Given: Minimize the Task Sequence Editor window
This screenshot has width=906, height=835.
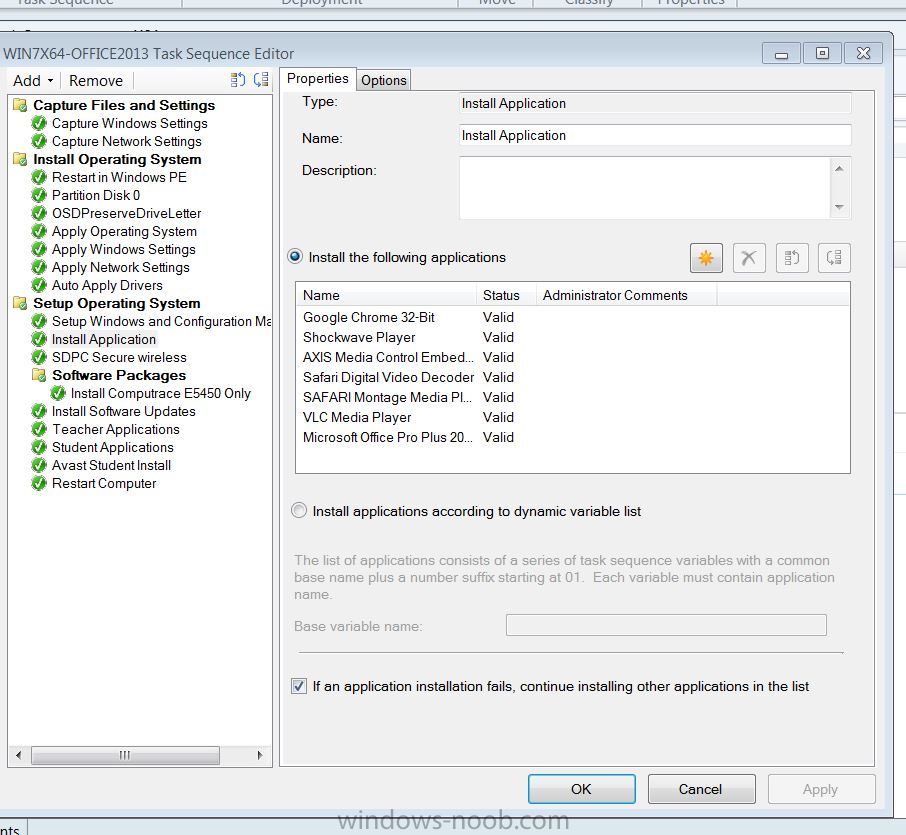Looking at the screenshot, I should click(782, 53).
